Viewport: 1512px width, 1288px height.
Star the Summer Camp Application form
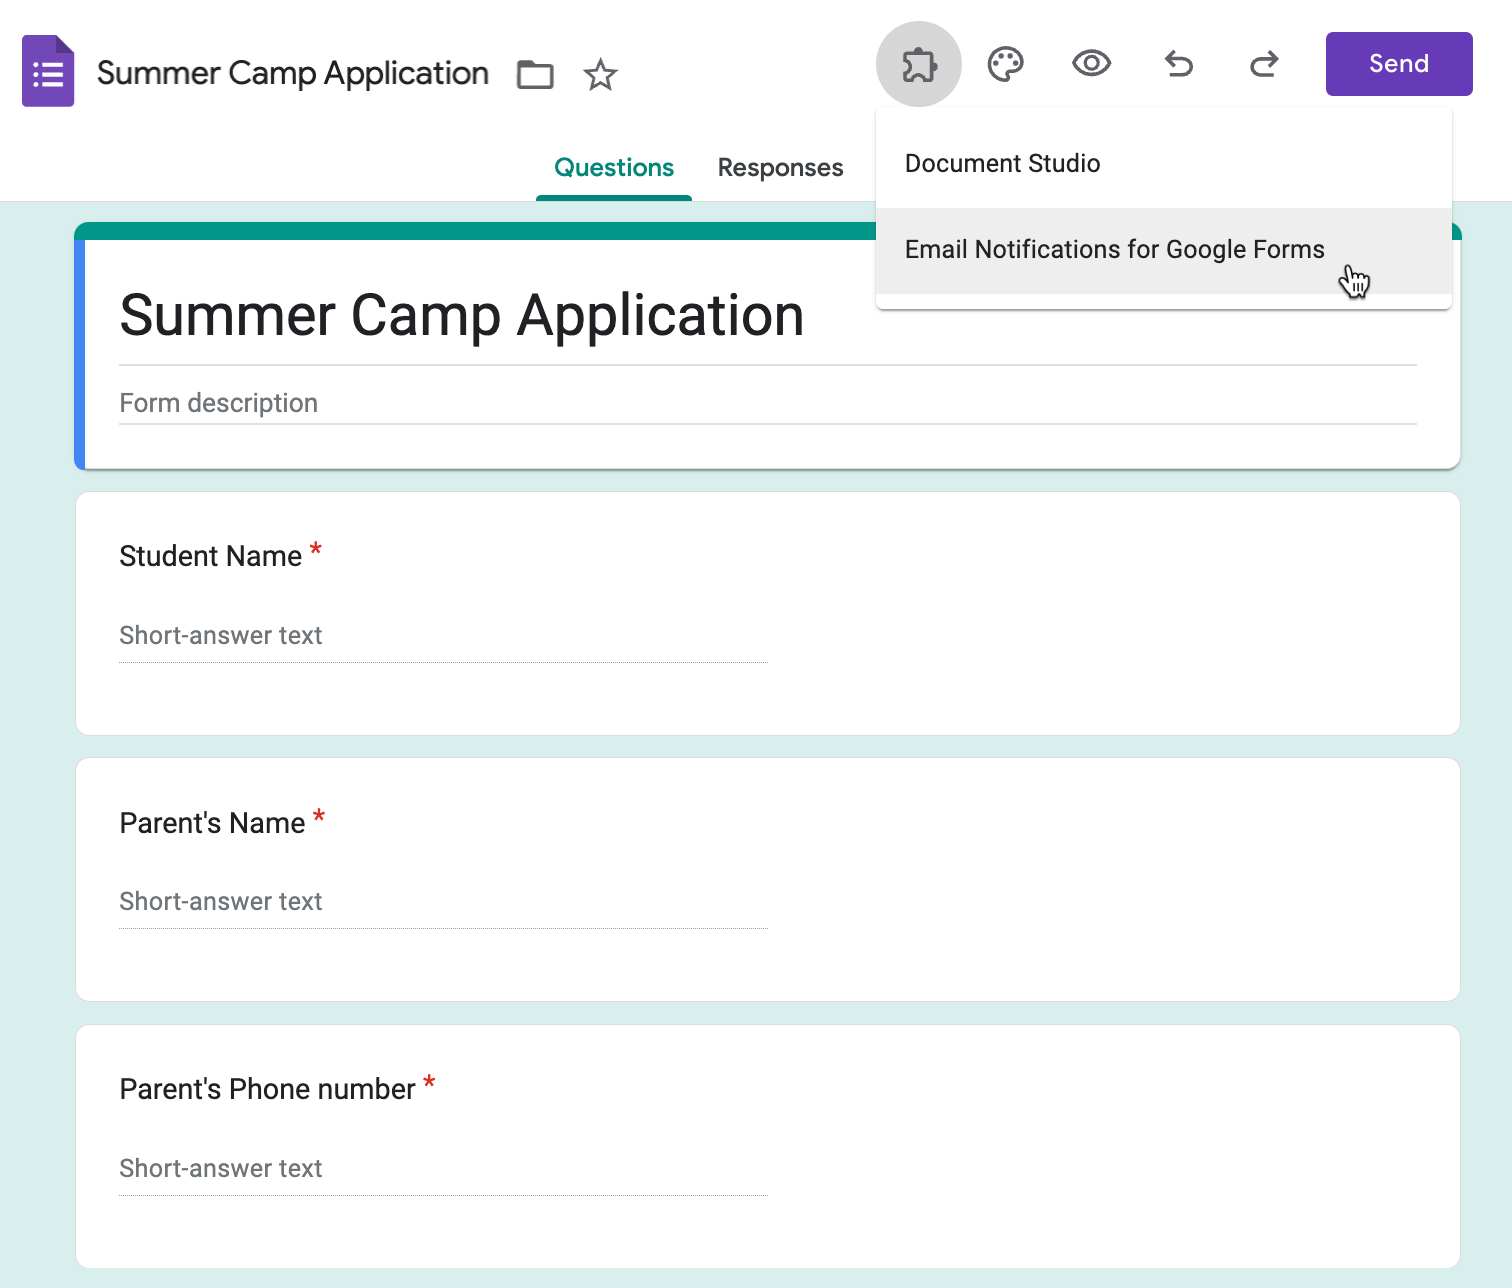tap(600, 74)
